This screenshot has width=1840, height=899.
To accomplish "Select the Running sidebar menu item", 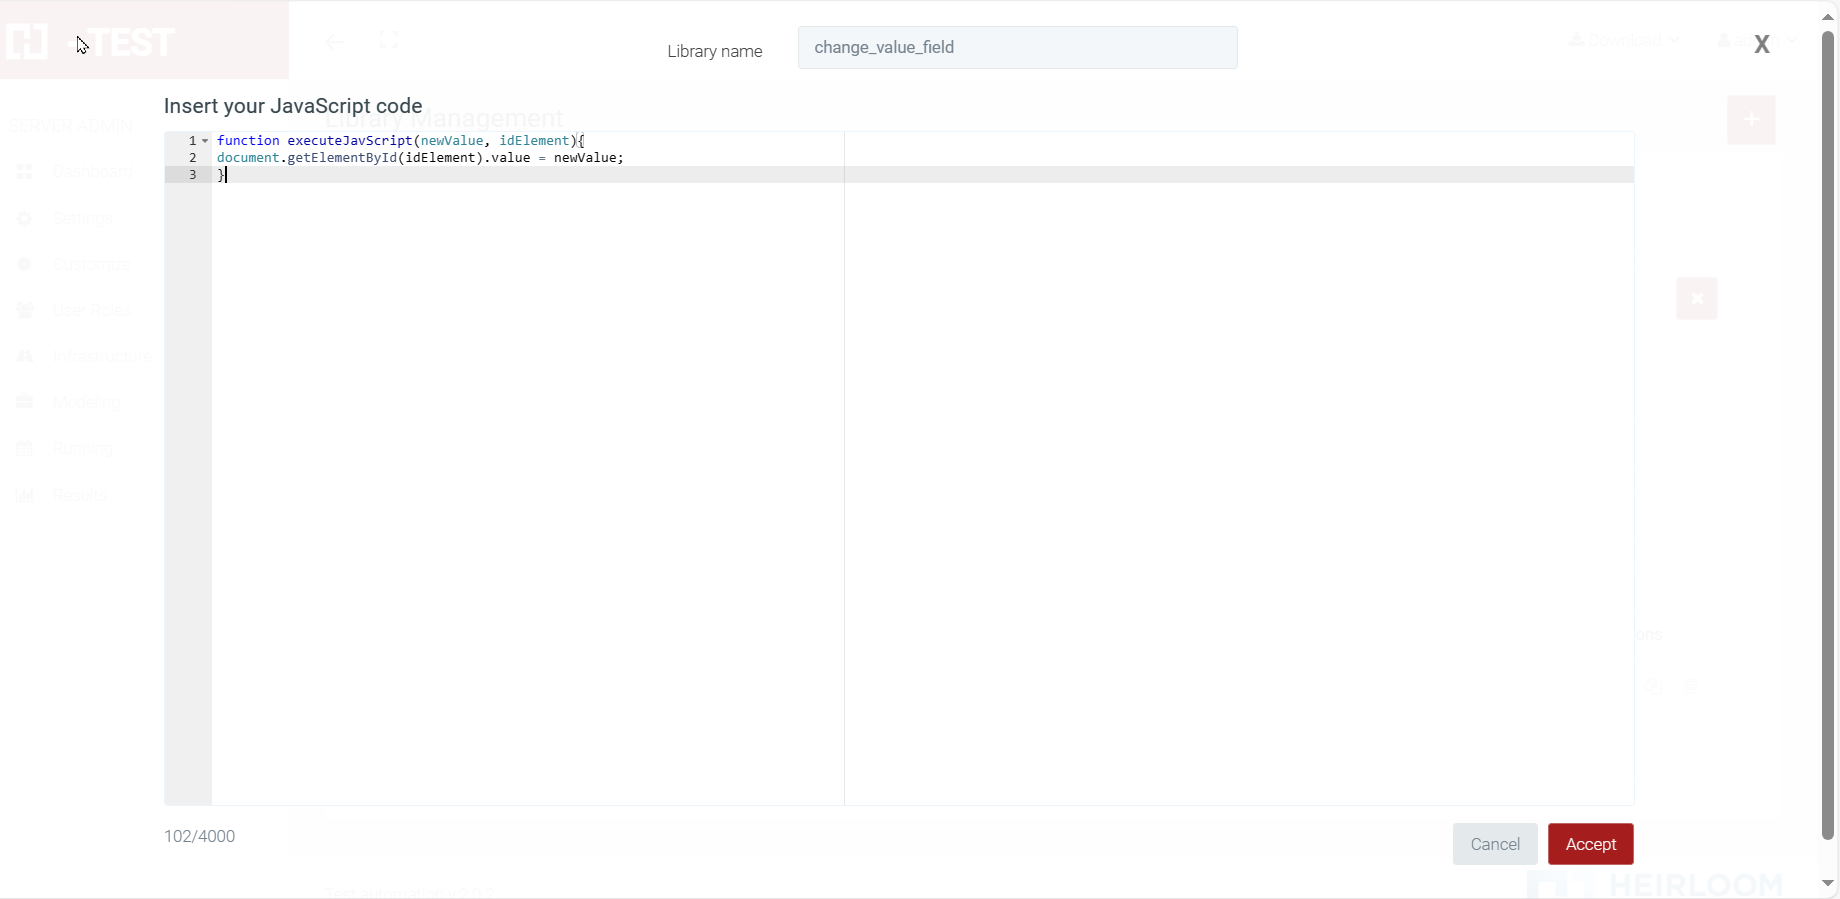I will tap(82, 449).
